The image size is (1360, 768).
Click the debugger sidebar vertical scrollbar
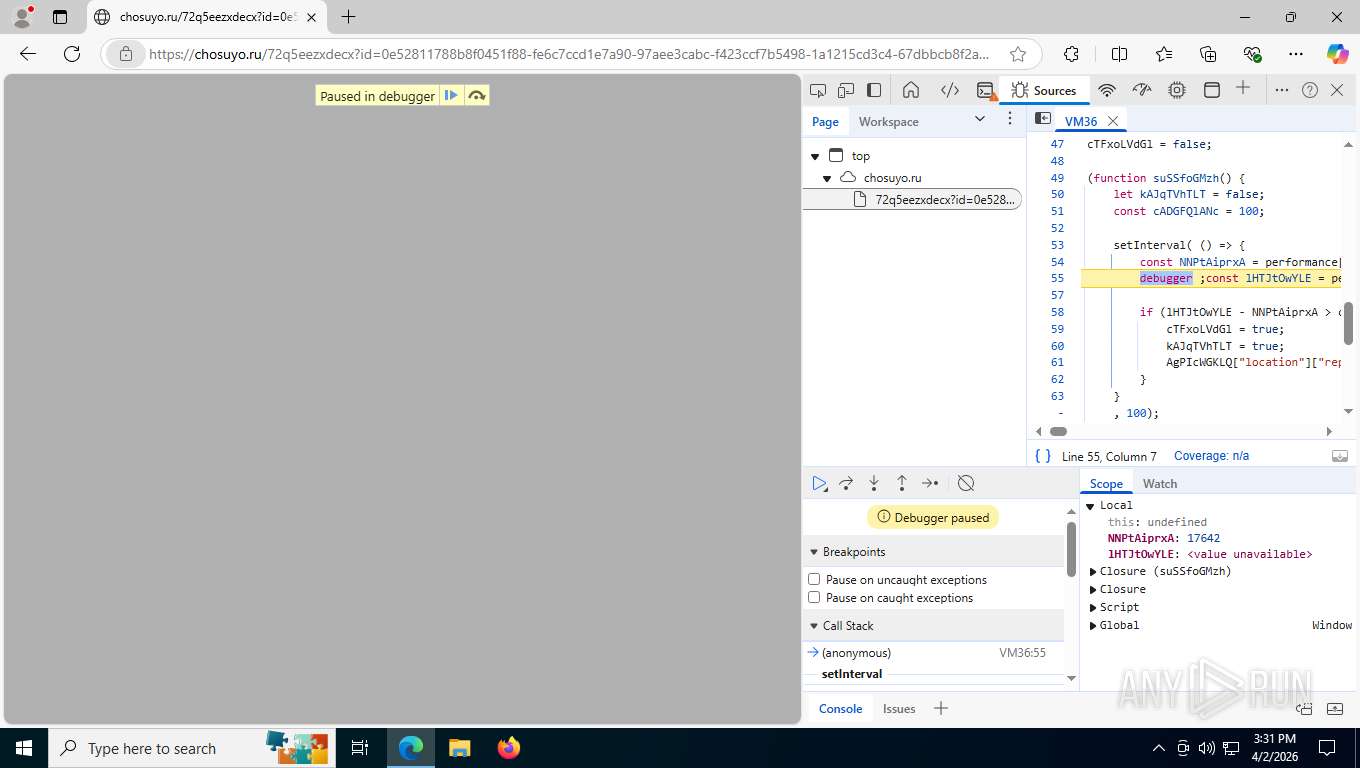[x=1072, y=548]
